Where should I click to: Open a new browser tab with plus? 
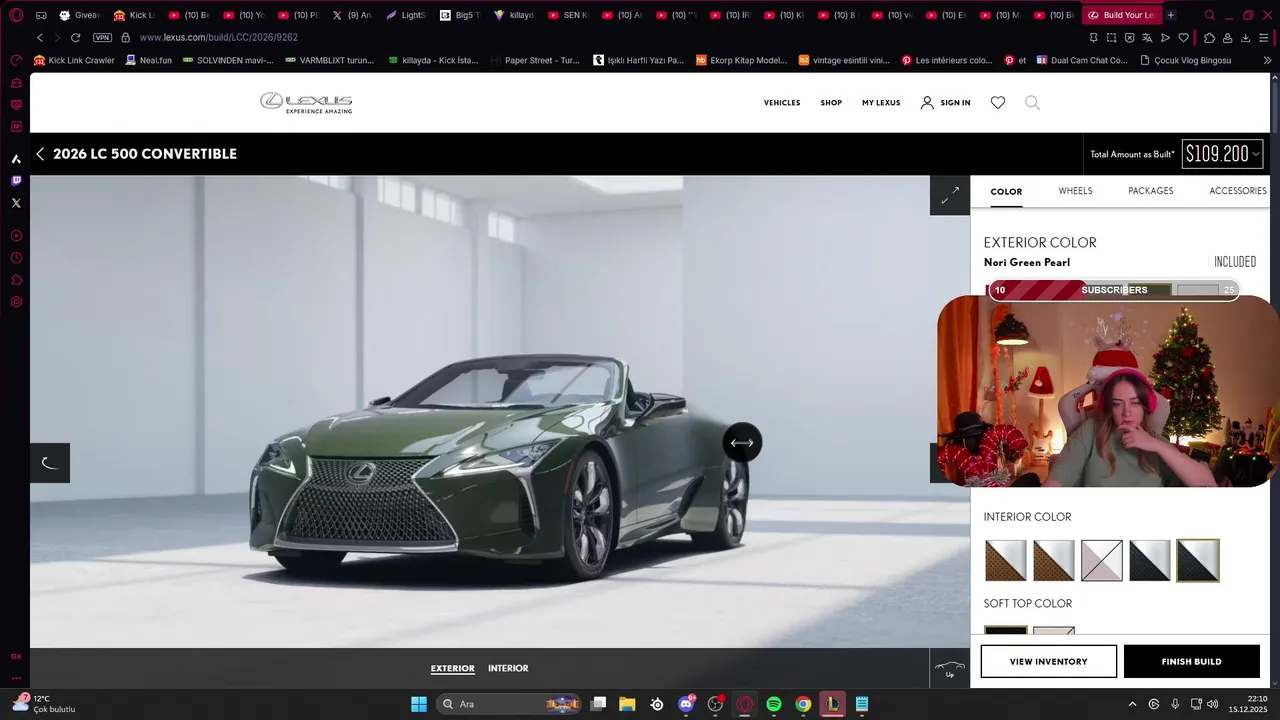1171,15
